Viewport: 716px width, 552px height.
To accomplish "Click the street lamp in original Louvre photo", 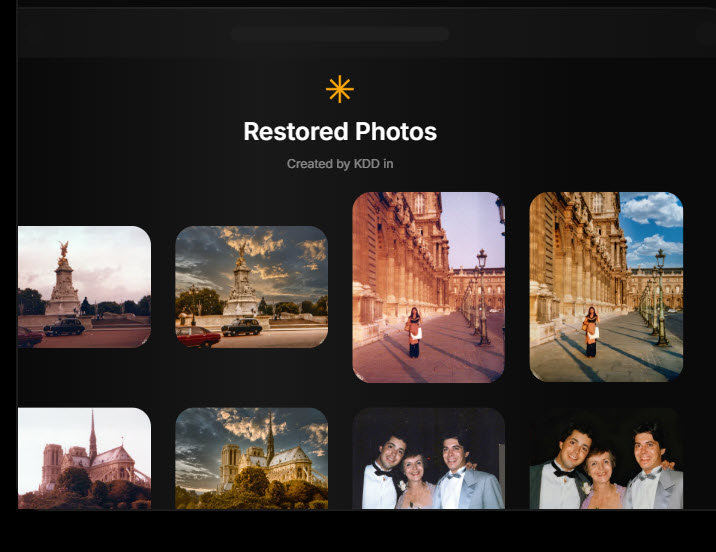I will [481, 290].
